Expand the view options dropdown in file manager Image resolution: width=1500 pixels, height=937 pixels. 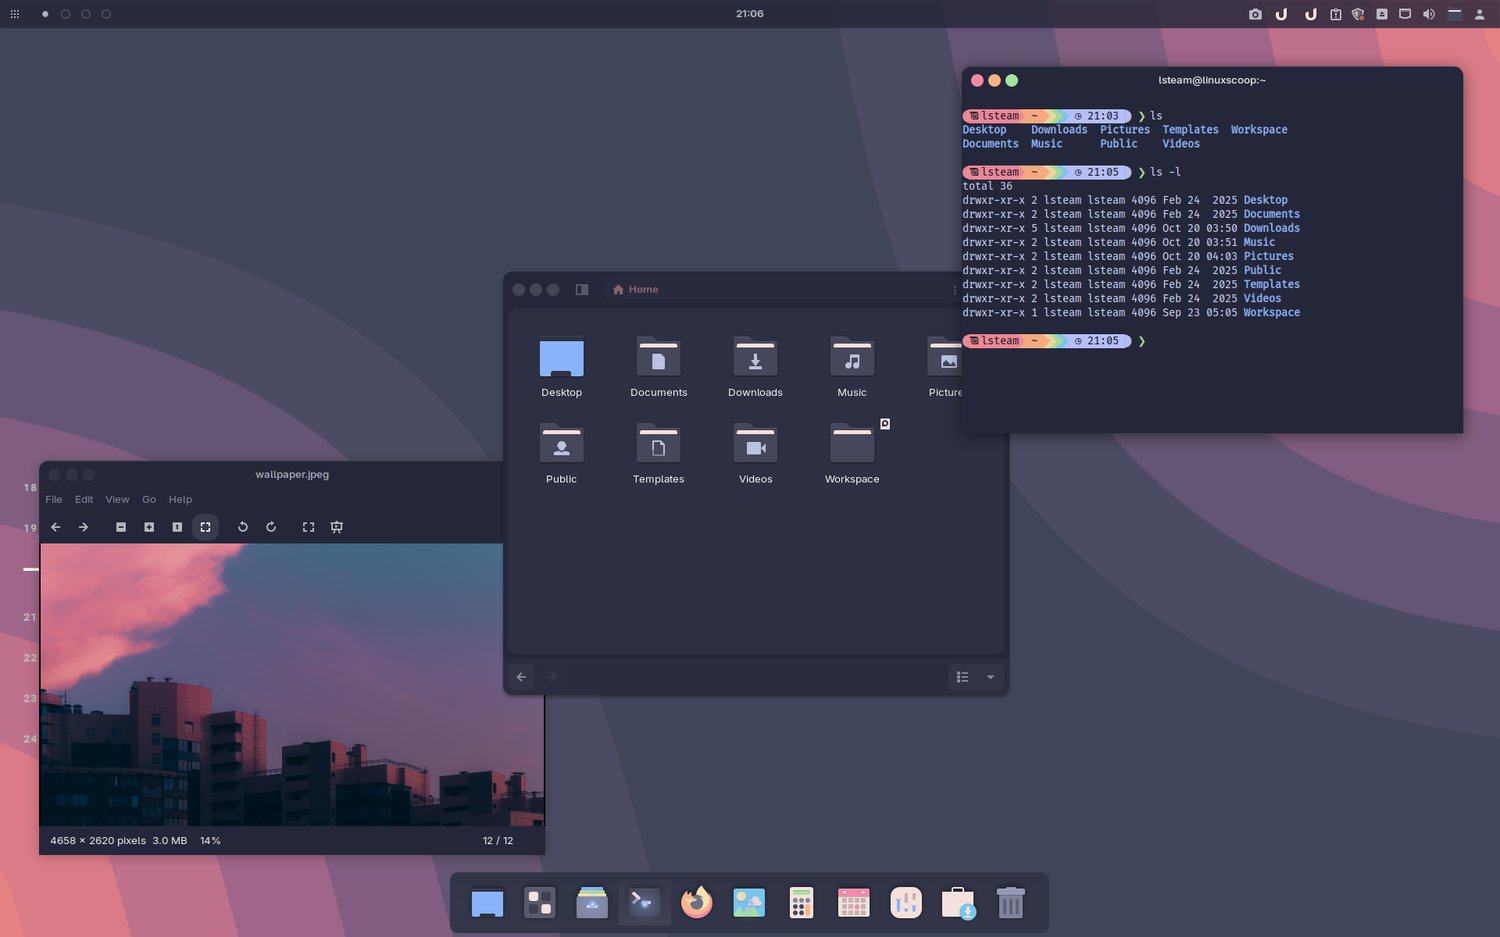click(x=990, y=677)
